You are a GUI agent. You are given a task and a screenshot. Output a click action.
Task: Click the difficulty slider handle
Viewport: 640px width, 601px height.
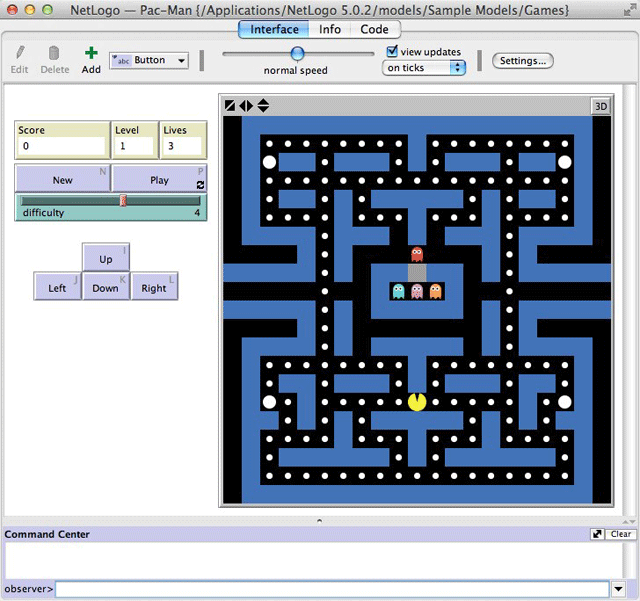(x=123, y=200)
